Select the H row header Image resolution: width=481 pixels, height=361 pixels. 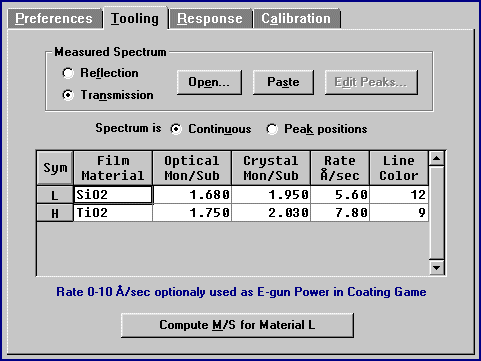pyautogui.click(x=55, y=213)
